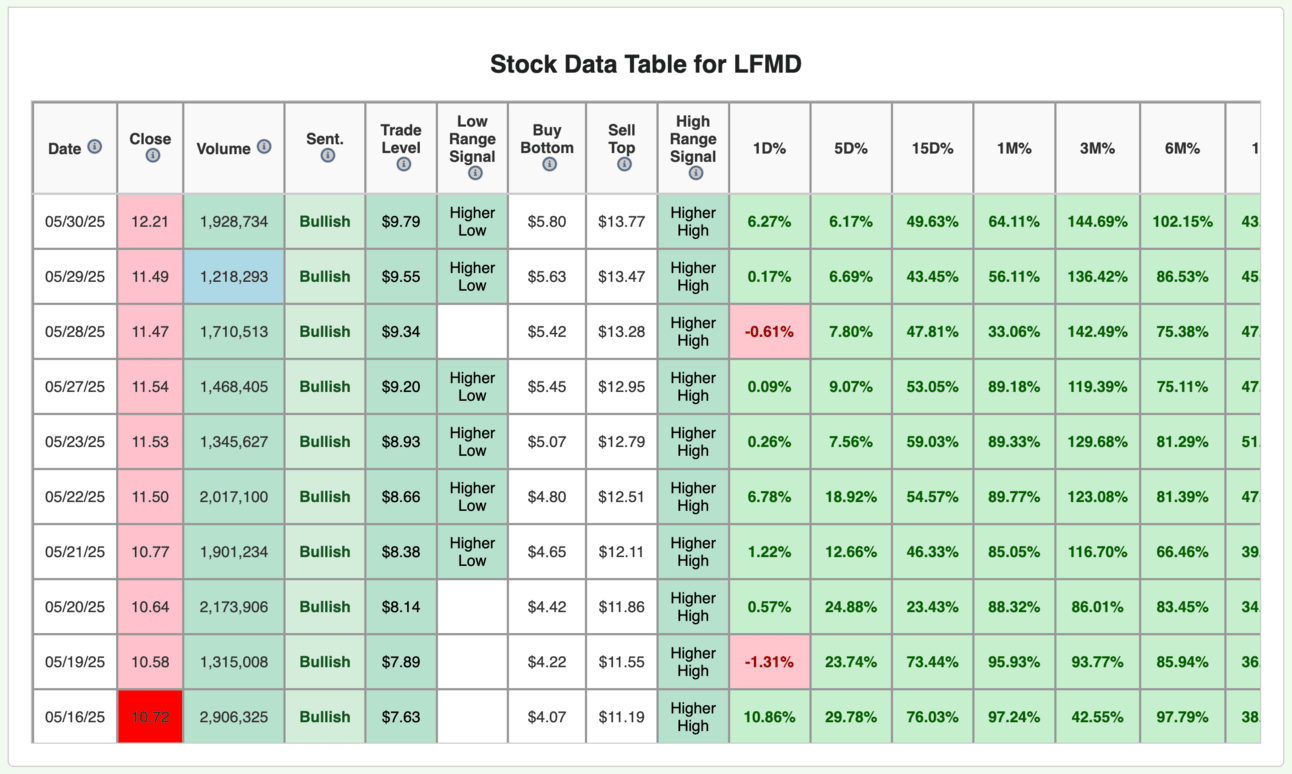
Task: Select the 6M% column header
Action: [x=1182, y=148]
